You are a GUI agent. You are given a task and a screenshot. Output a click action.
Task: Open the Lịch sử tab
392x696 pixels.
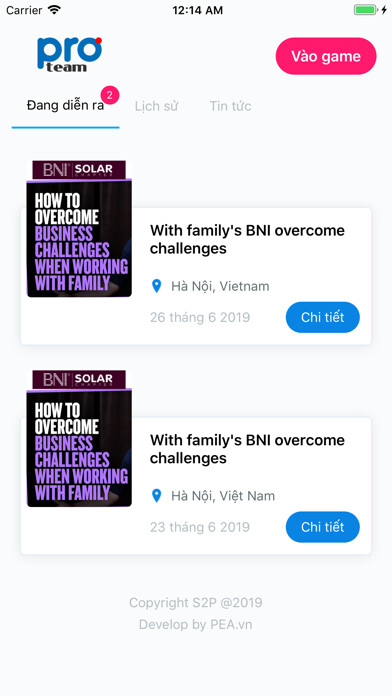(156, 106)
